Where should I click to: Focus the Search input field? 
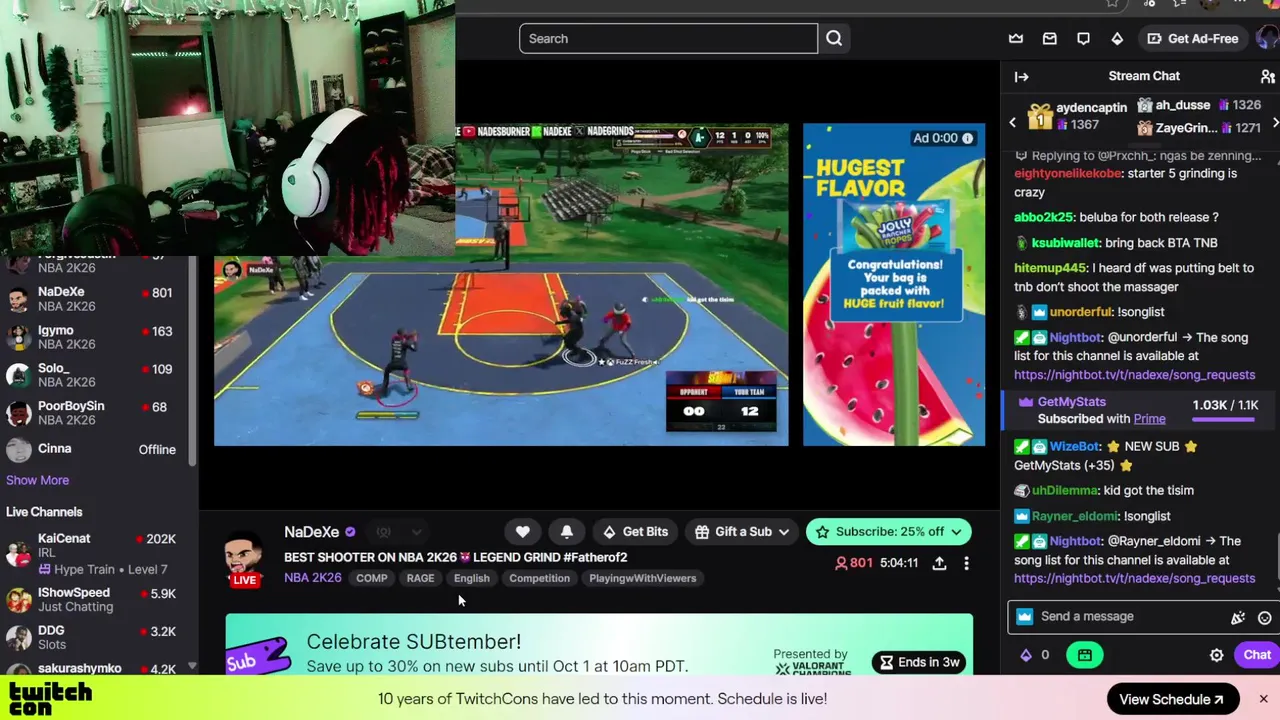pyautogui.click(x=668, y=39)
